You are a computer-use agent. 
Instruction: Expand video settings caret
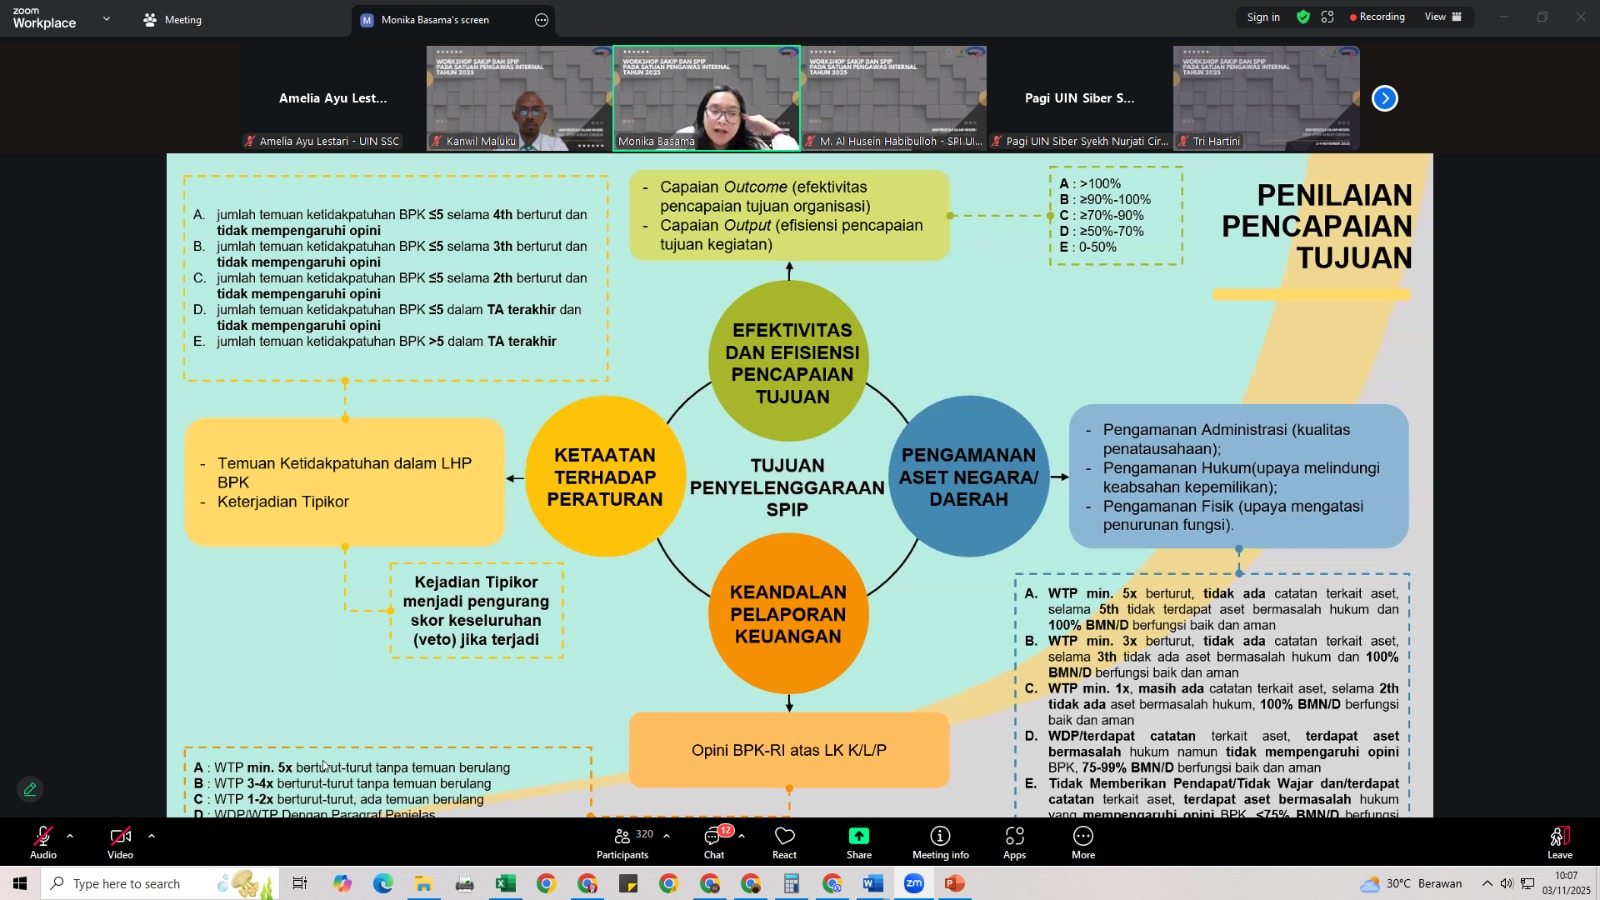151,836
